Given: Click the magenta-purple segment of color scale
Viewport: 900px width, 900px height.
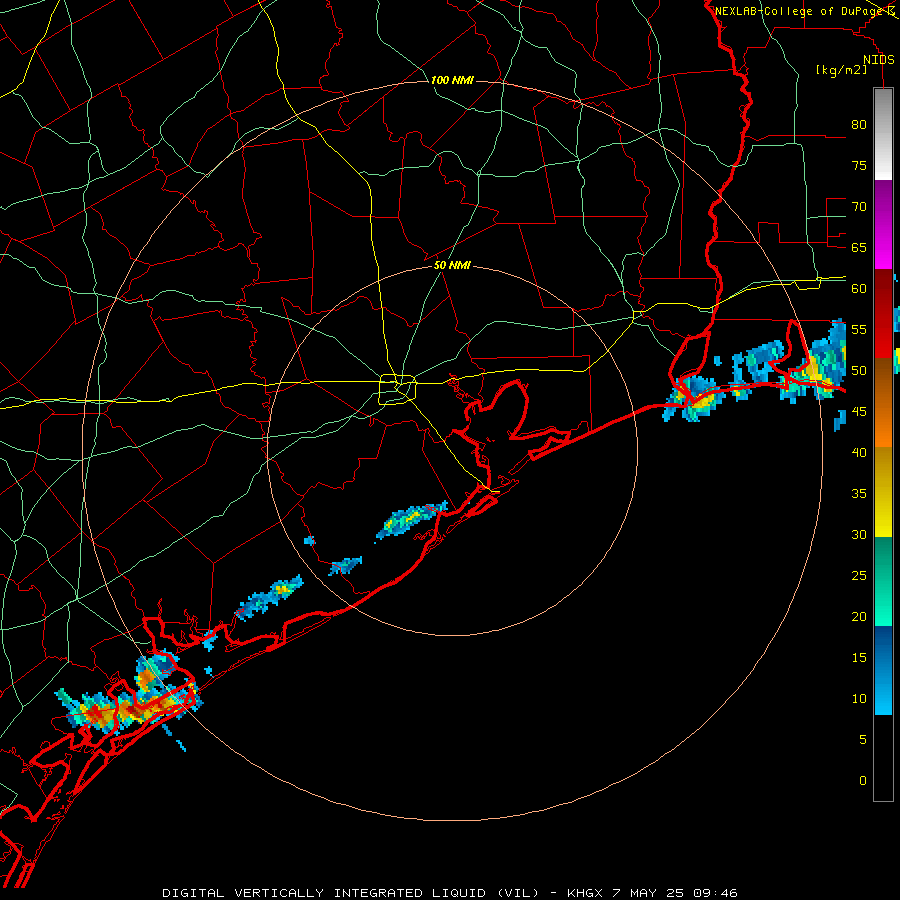Looking at the screenshot, I should tap(883, 225).
